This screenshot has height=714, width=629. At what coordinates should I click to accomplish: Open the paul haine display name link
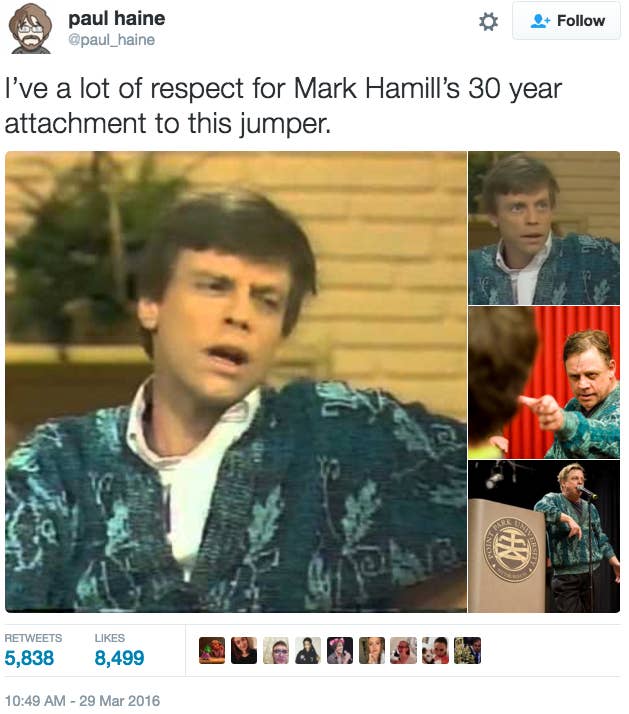(117, 19)
